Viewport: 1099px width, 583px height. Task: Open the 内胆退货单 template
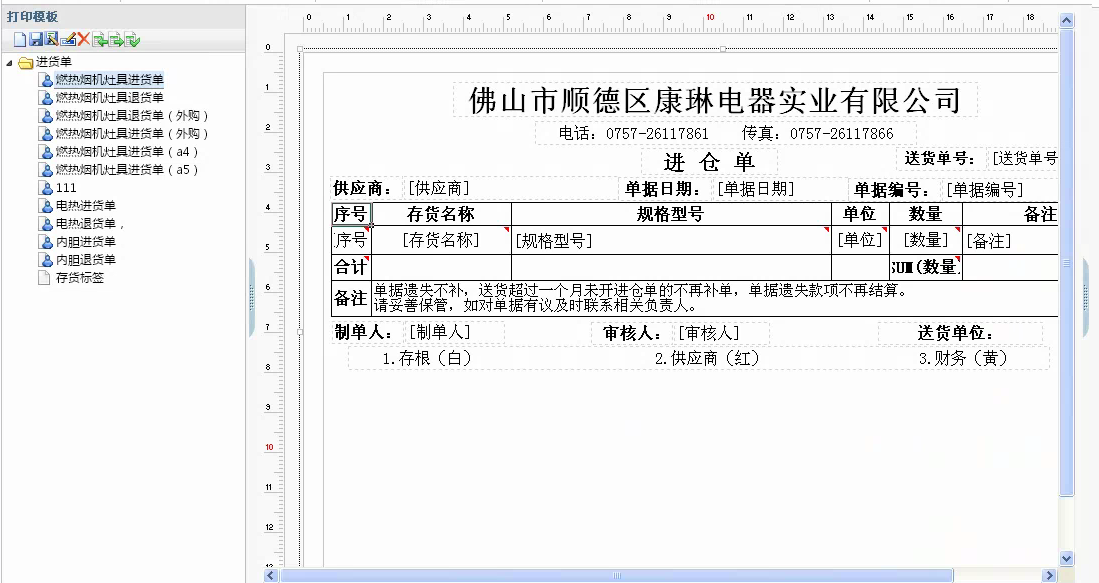tap(86, 259)
